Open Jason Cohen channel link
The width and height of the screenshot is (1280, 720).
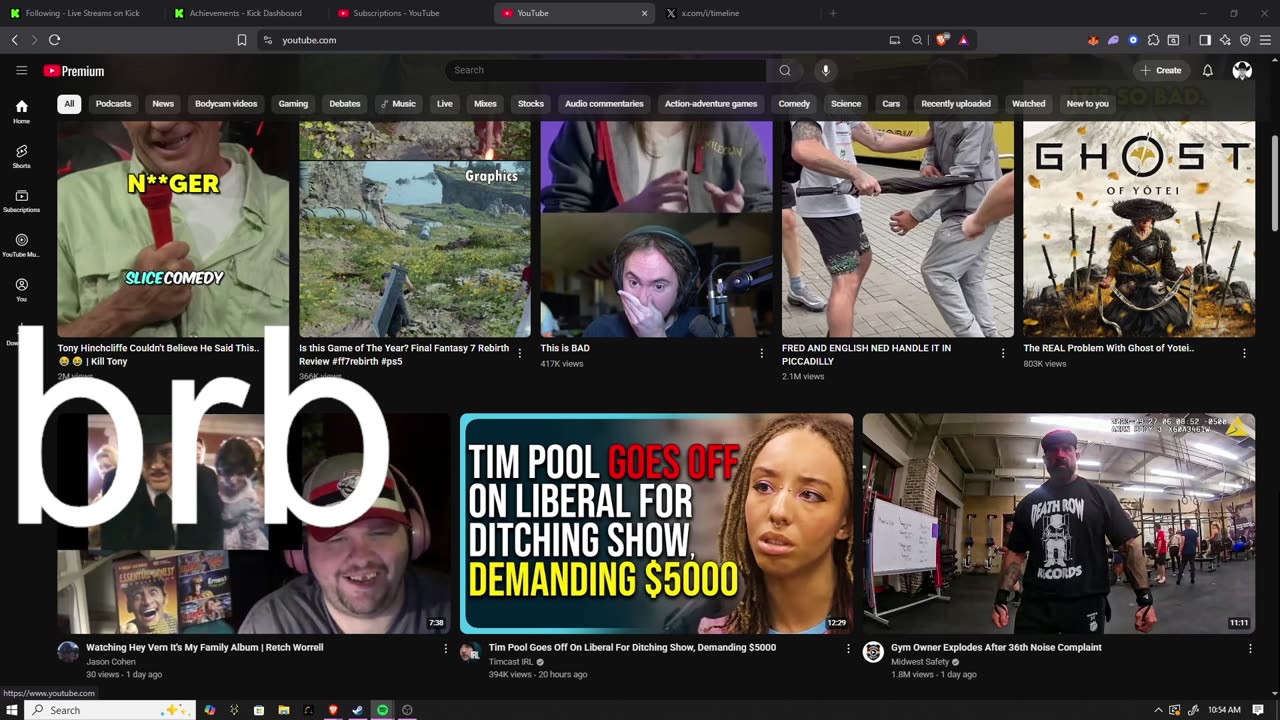[x=110, y=662]
